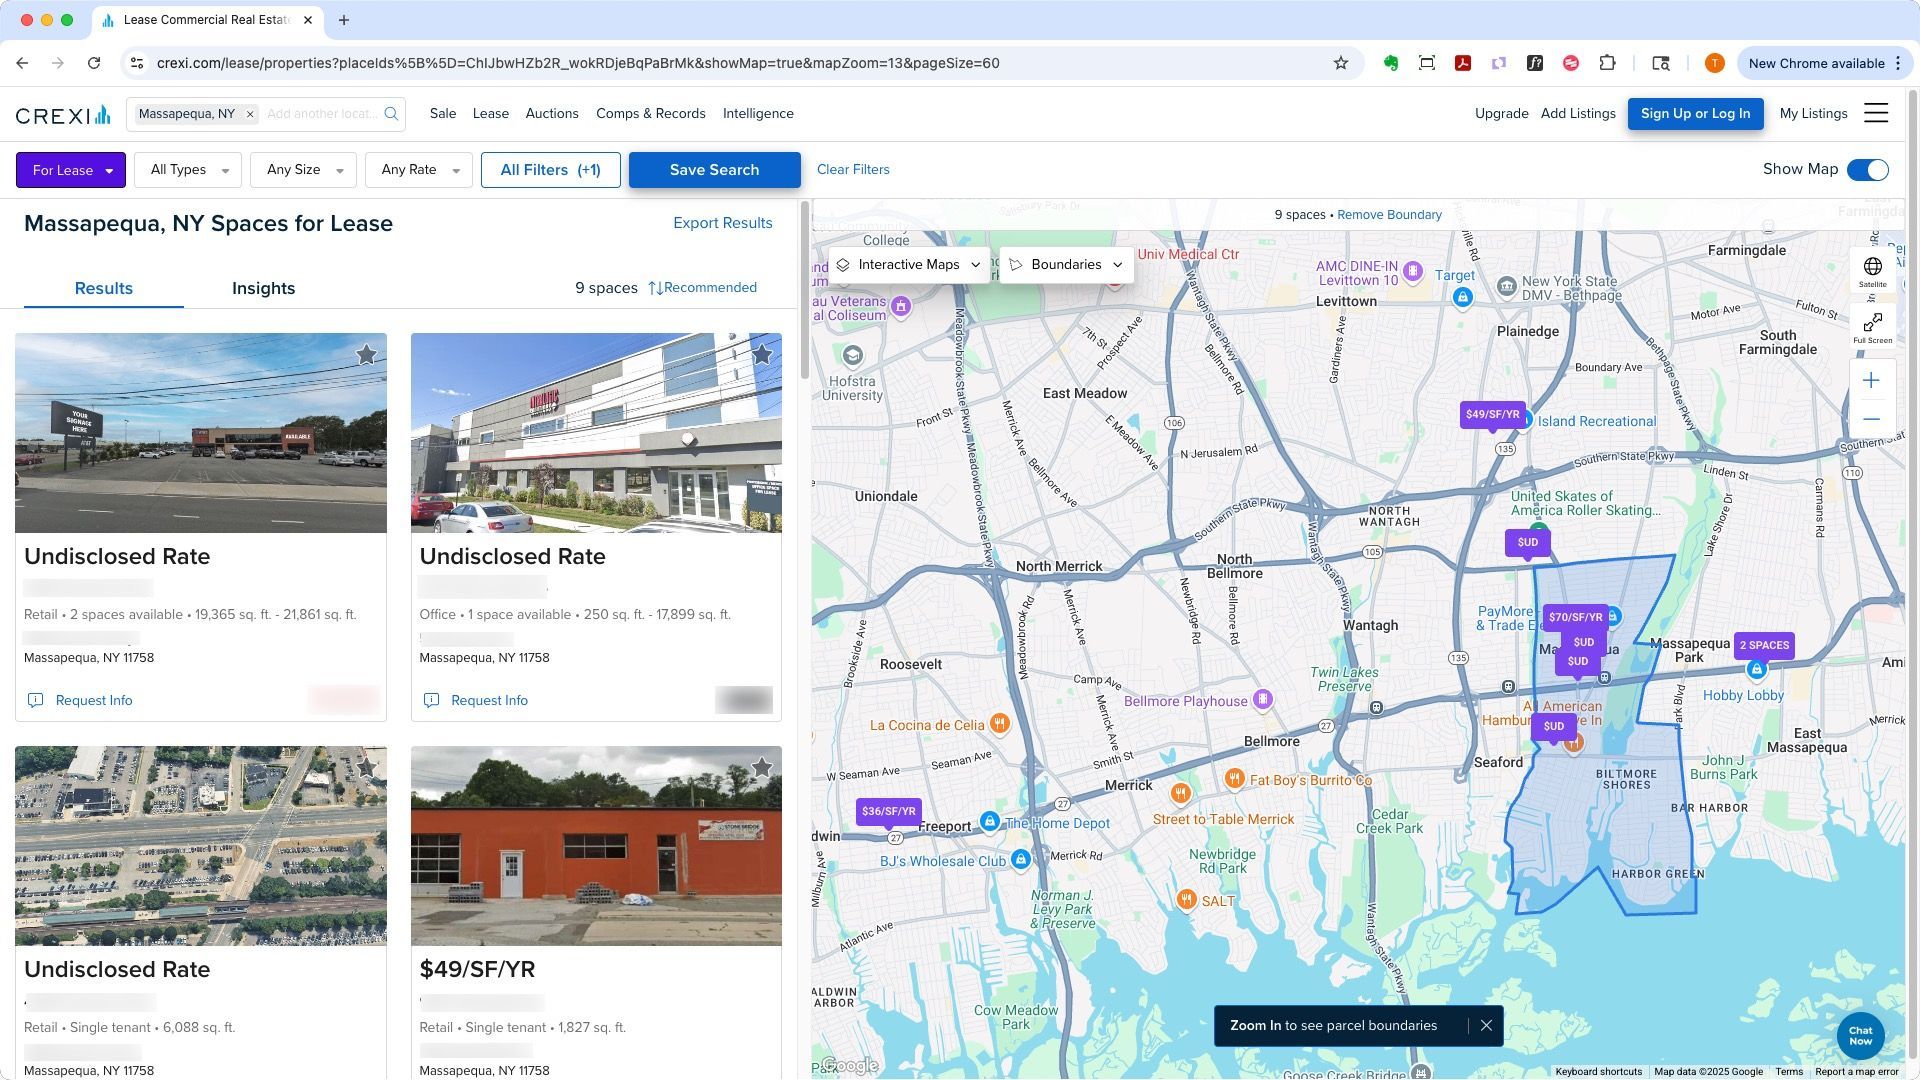Zoom in the map with plus icon
1920x1080 pixels.
pos(1871,380)
